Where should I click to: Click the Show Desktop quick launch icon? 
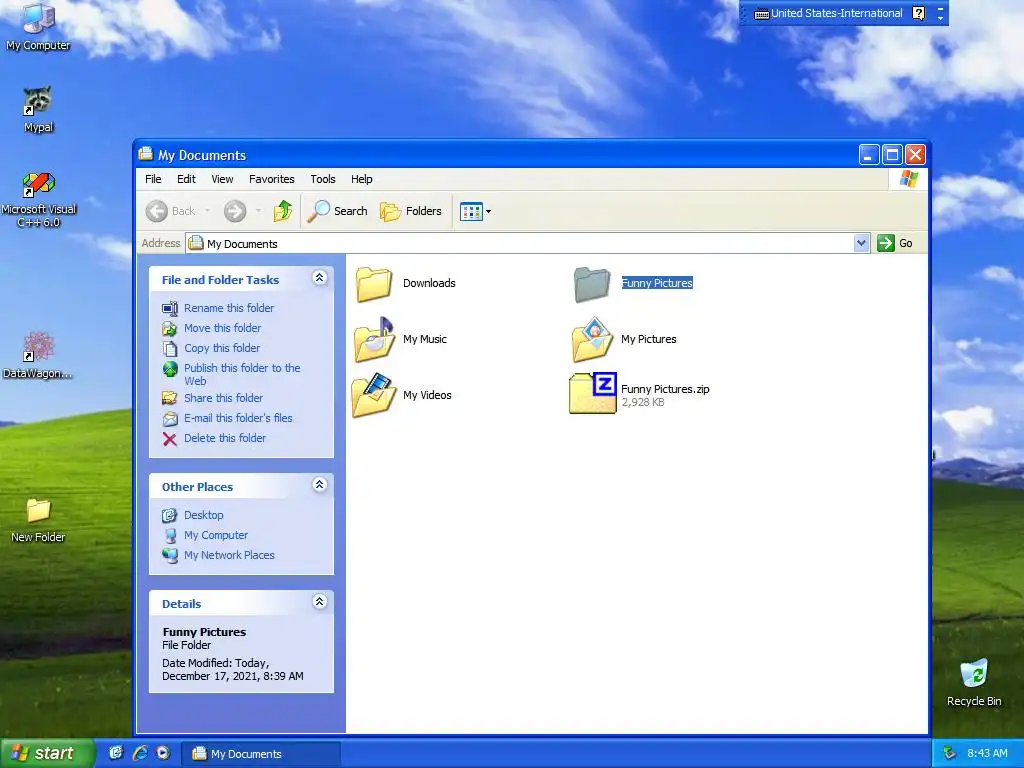coord(116,753)
